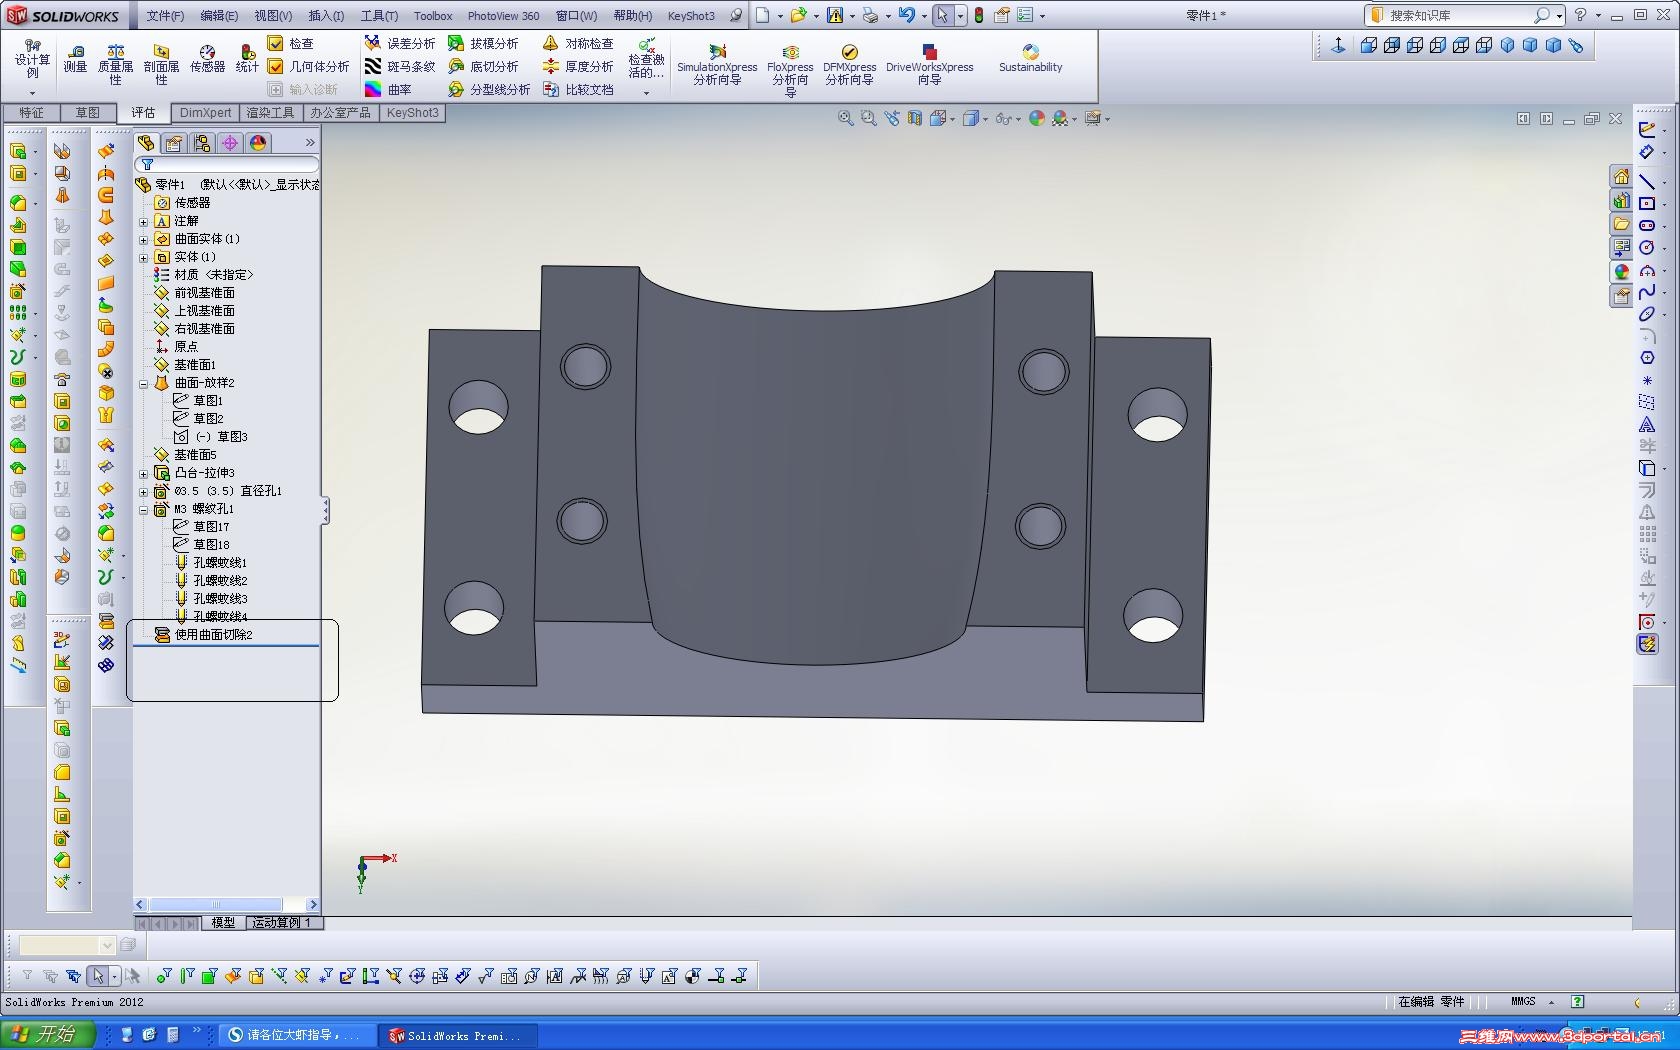Click the 开始 Start button
Viewport: 1680px width, 1050px height.
tap(48, 1035)
